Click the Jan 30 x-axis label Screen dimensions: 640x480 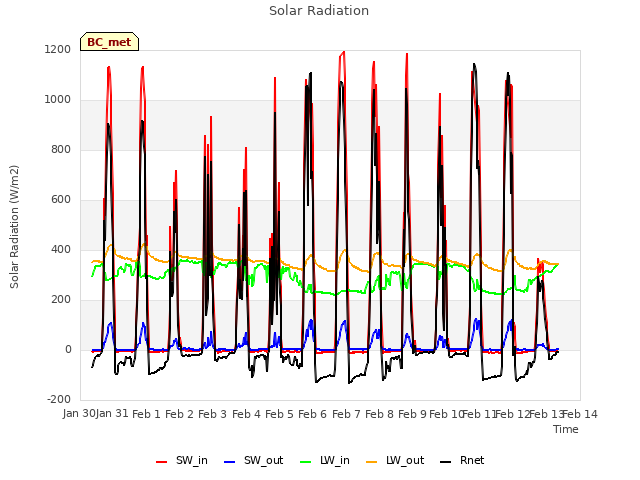[x=79, y=414]
